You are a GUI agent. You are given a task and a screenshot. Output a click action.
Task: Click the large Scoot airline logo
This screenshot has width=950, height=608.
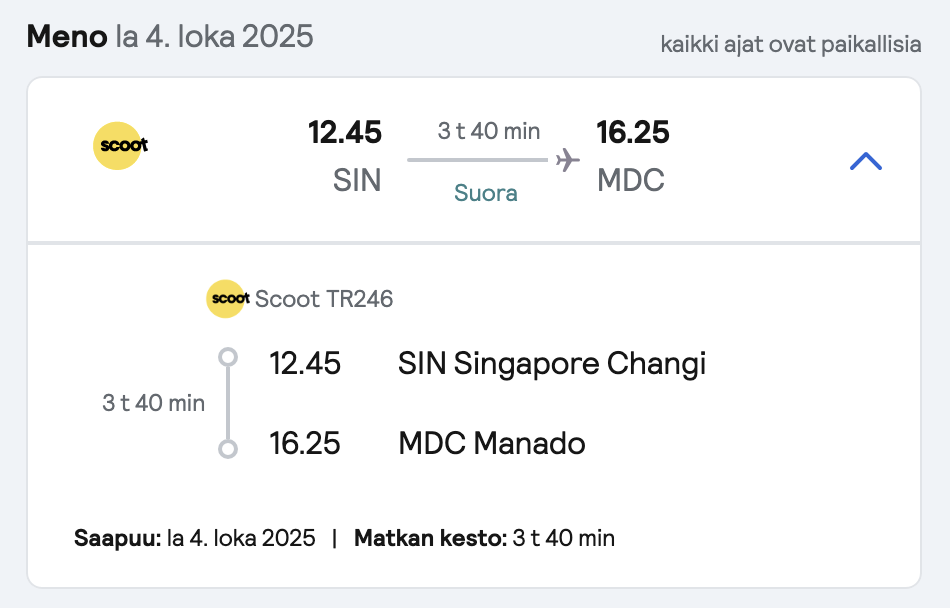[120, 145]
